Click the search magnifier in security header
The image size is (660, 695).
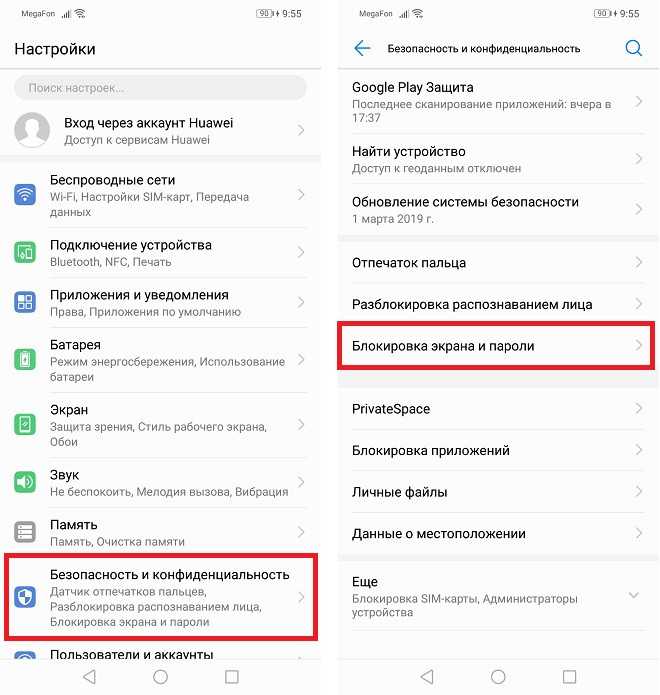point(633,48)
